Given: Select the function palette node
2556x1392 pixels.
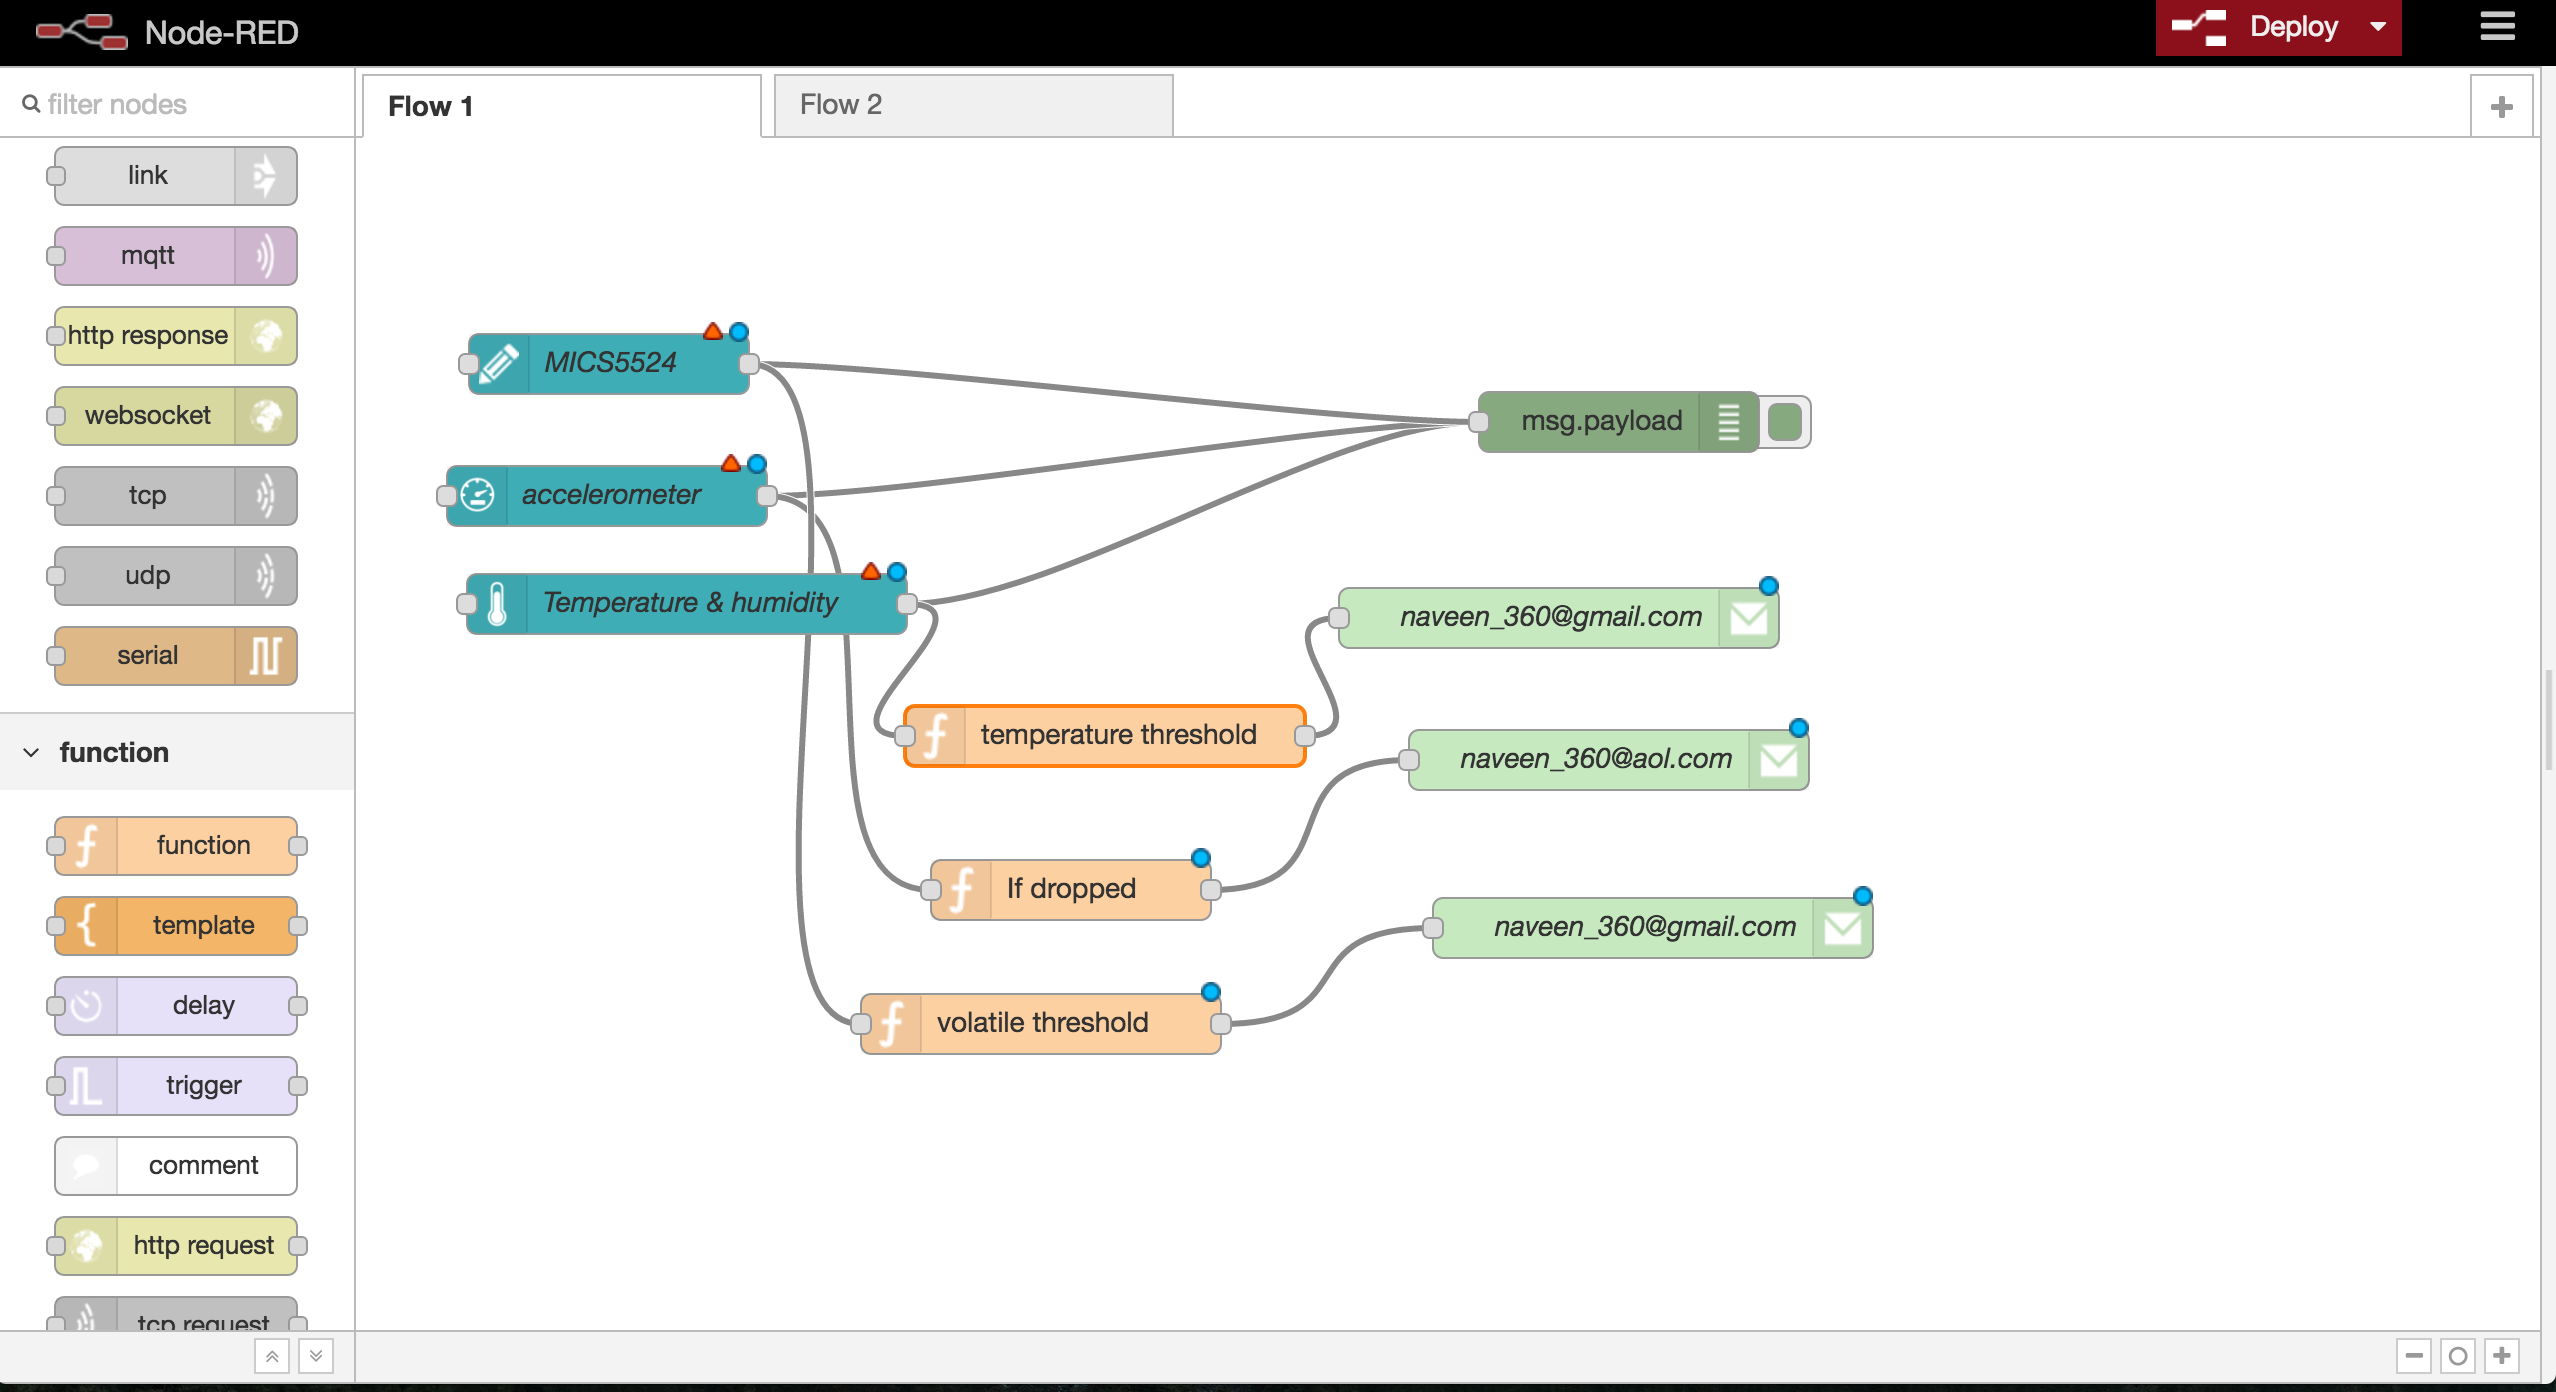Looking at the screenshot, I should click(x=176, y=845).
